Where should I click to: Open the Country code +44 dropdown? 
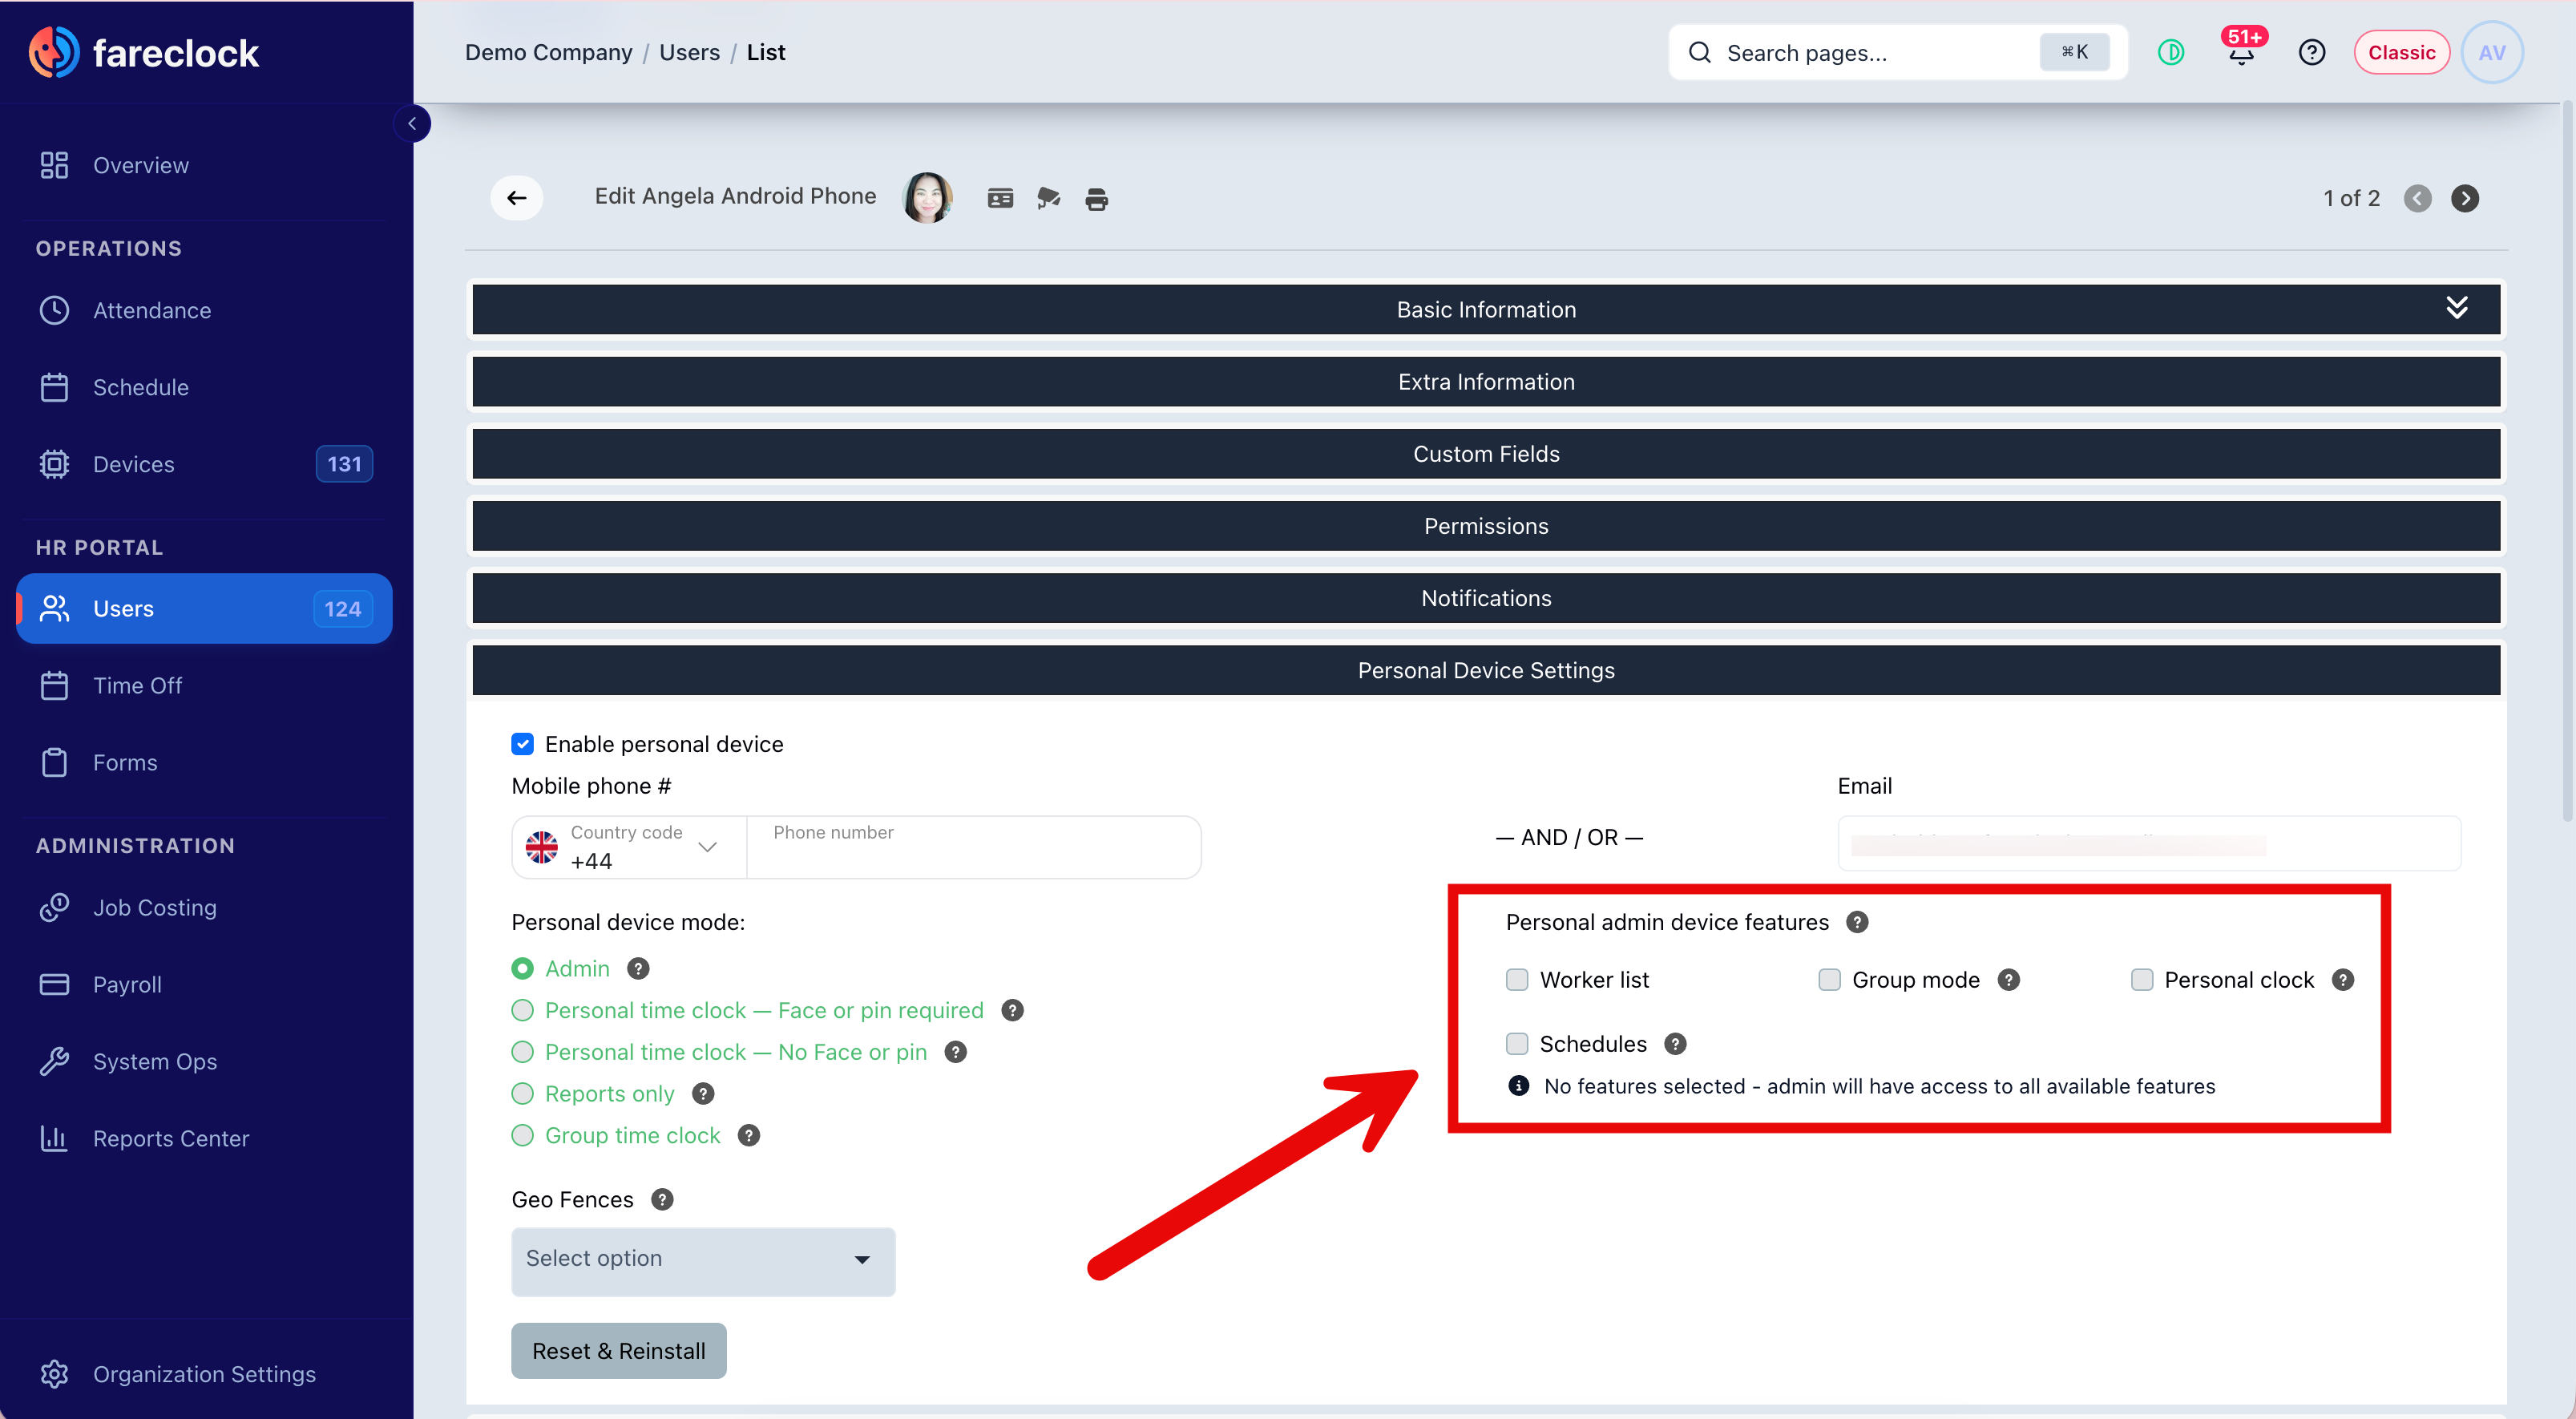pos(629,847)
